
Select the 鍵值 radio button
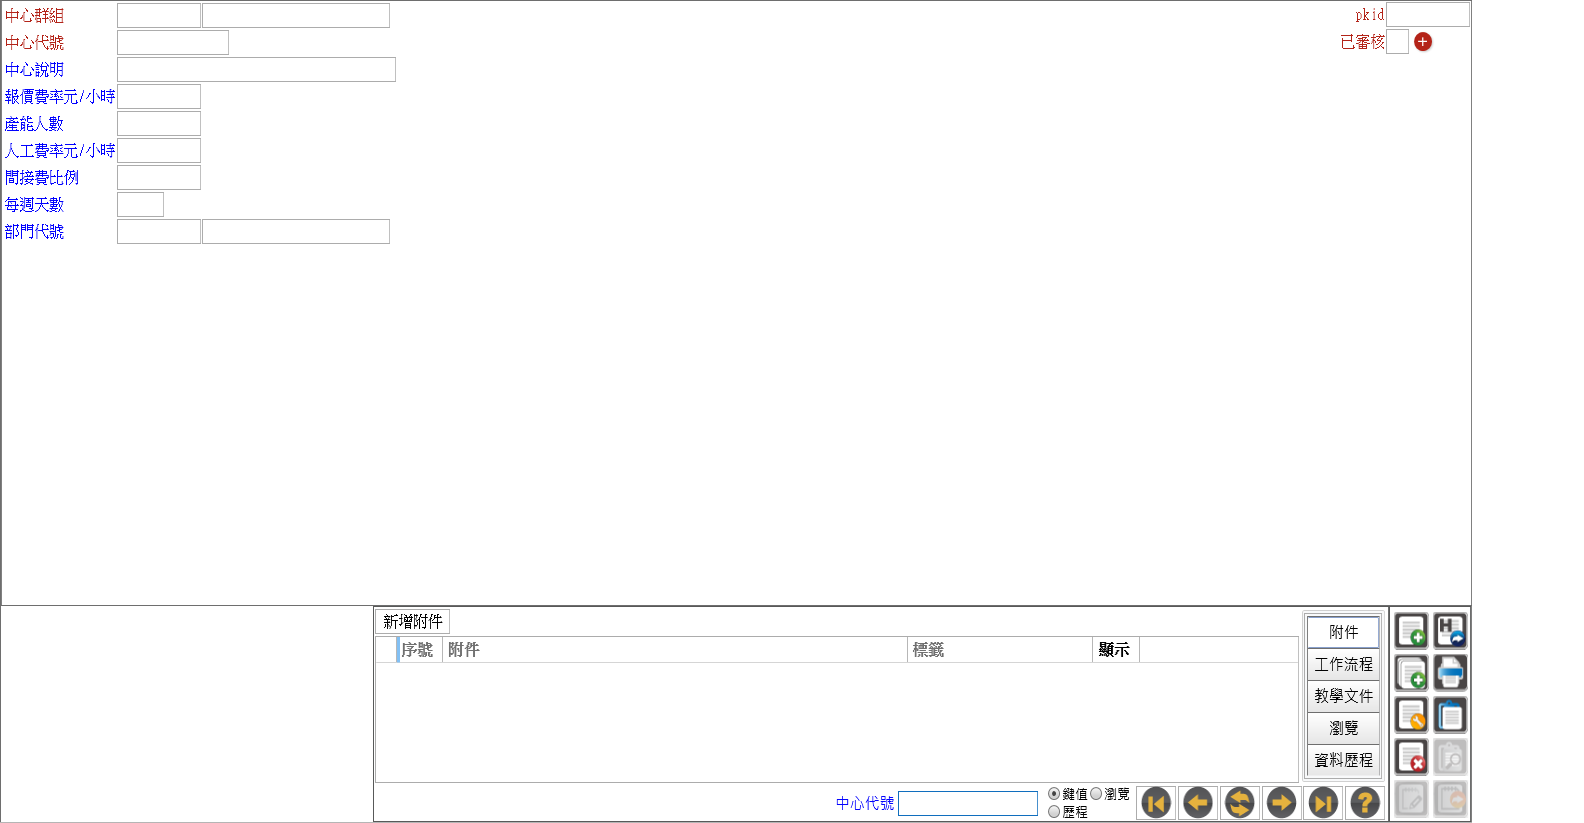[x=1054, y=794]
